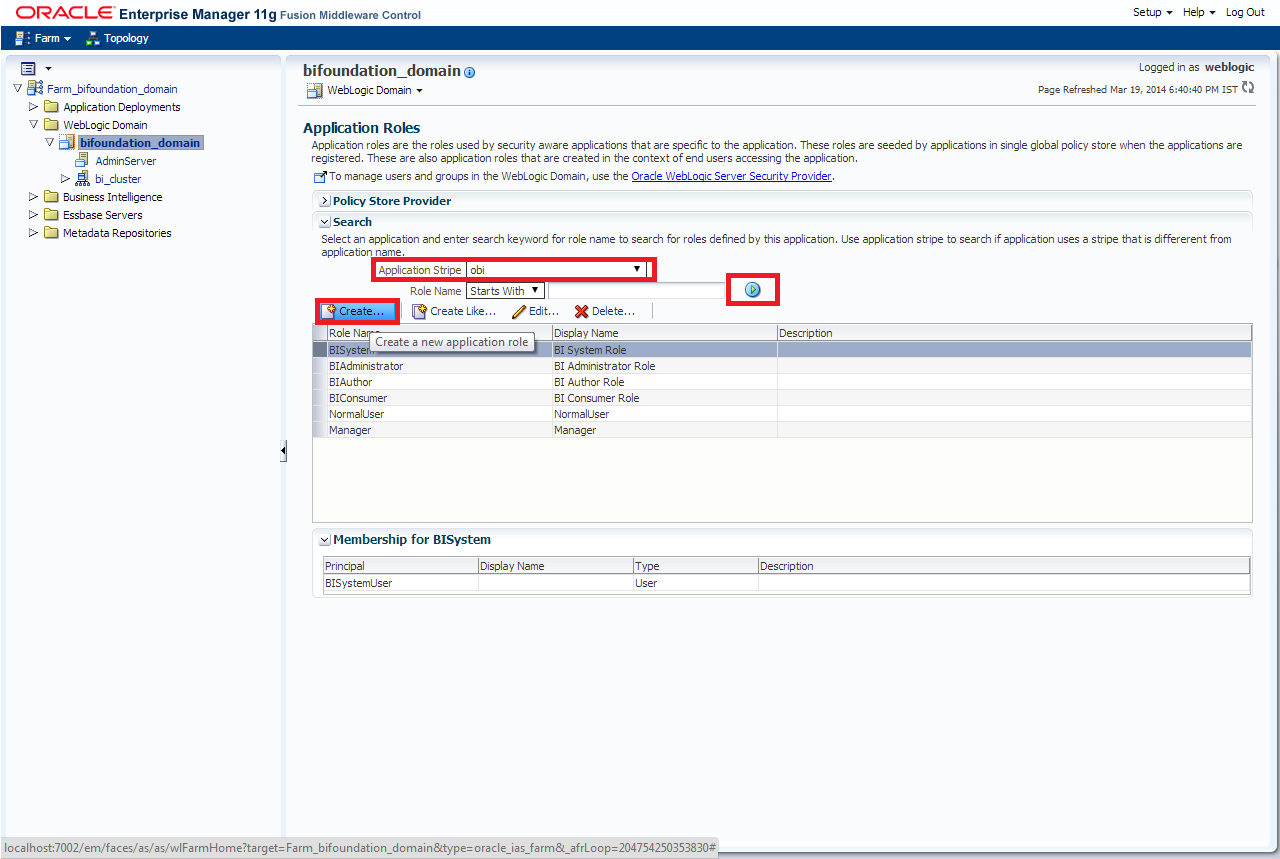Collapse the Membership for BISystem section

(325, 540)
